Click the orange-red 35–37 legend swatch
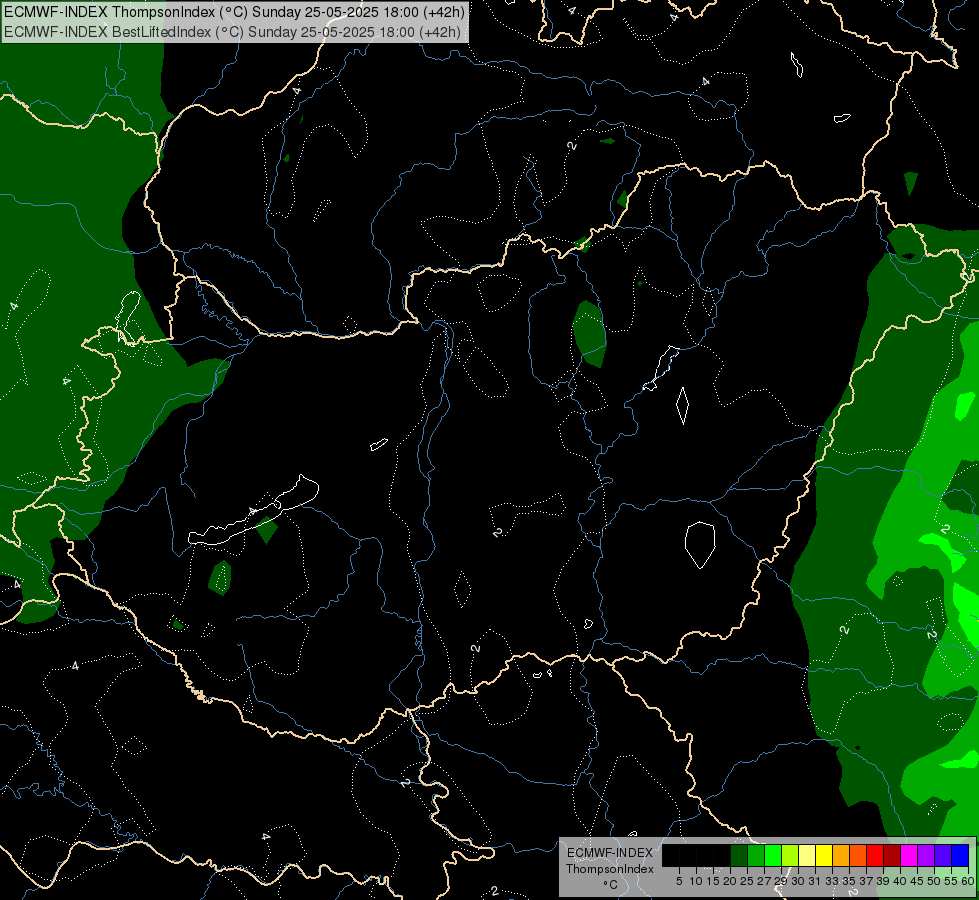This screenshot has height=900, width=979. [x=858, y=856]
